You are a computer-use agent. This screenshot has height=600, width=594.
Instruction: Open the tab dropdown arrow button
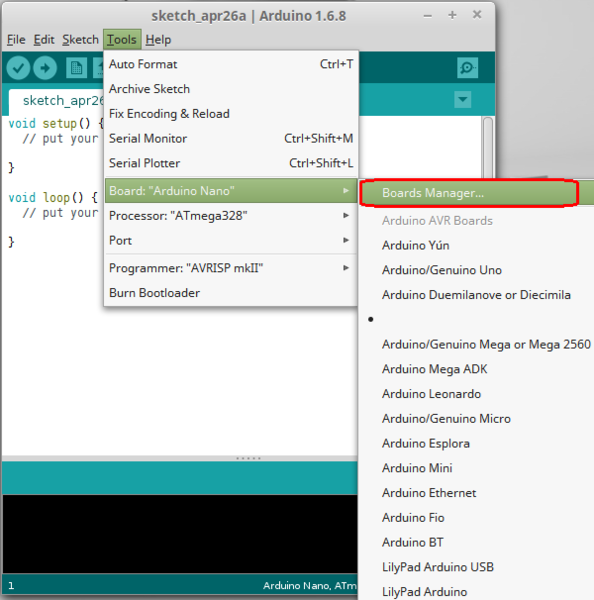(x=462, y=99)
